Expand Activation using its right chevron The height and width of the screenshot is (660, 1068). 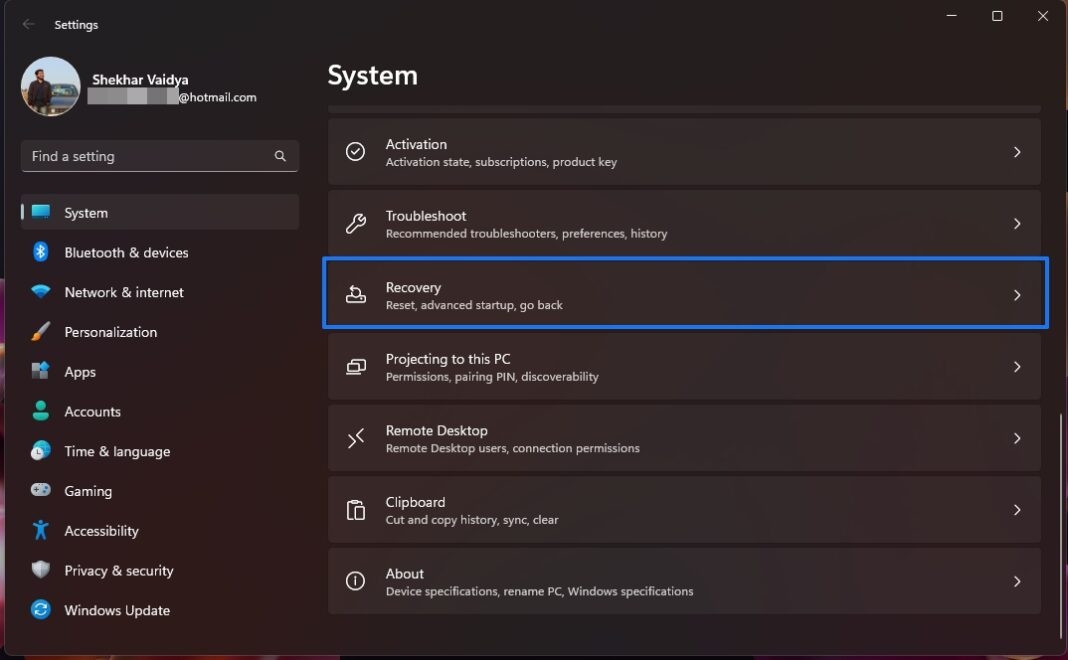(x=1017, y=152)
